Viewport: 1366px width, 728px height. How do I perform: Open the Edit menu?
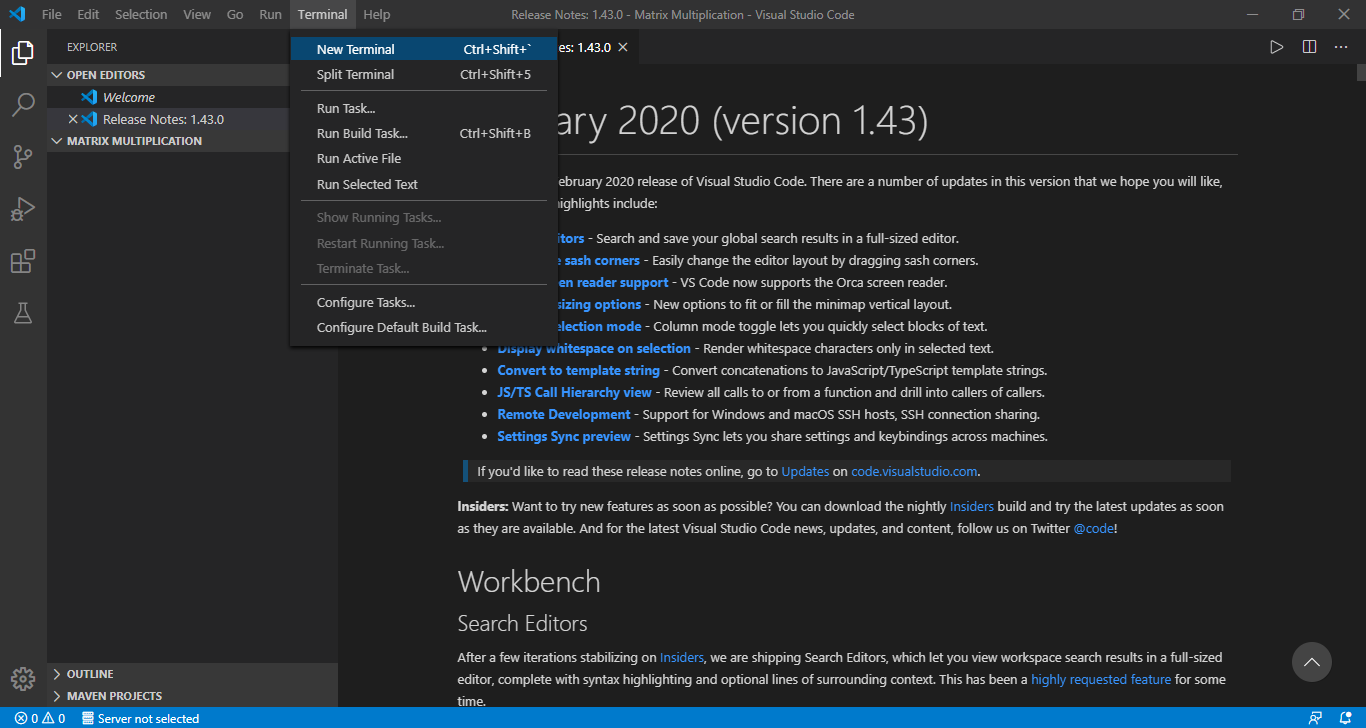click(88, 14)
